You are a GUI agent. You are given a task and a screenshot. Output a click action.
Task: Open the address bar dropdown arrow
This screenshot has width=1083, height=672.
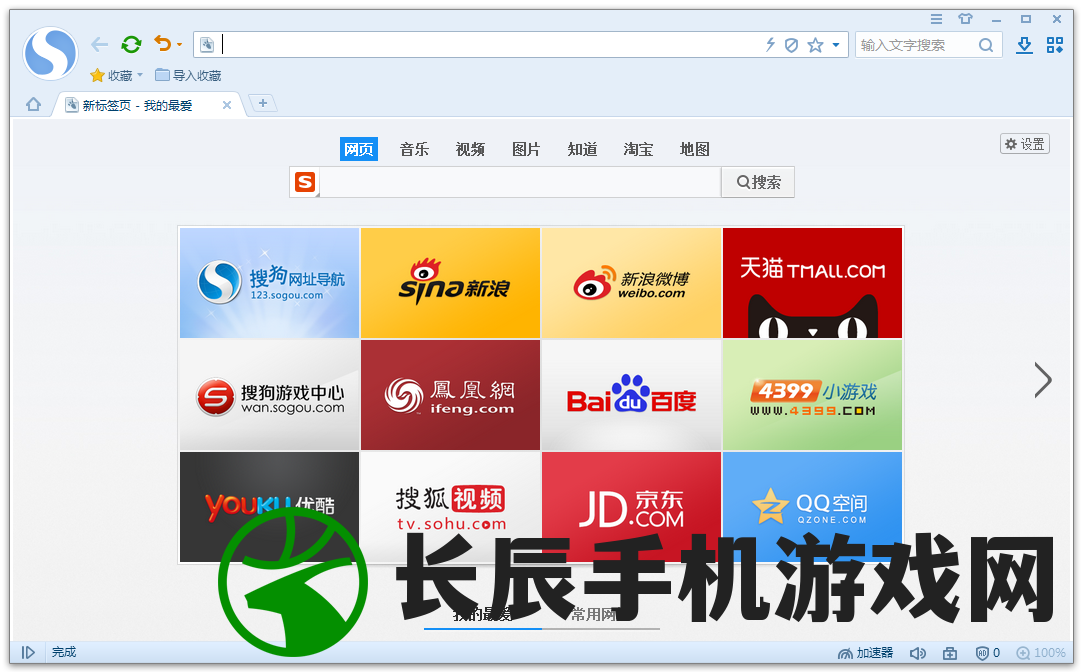click(836, 45)
